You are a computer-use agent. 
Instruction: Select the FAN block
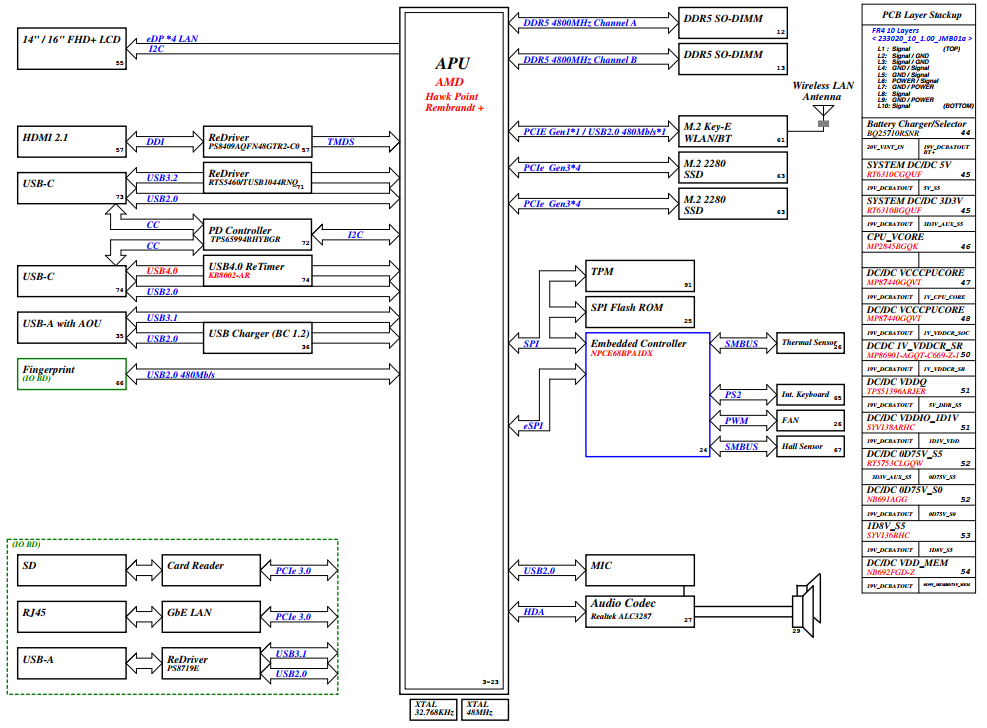coord(810,420)
